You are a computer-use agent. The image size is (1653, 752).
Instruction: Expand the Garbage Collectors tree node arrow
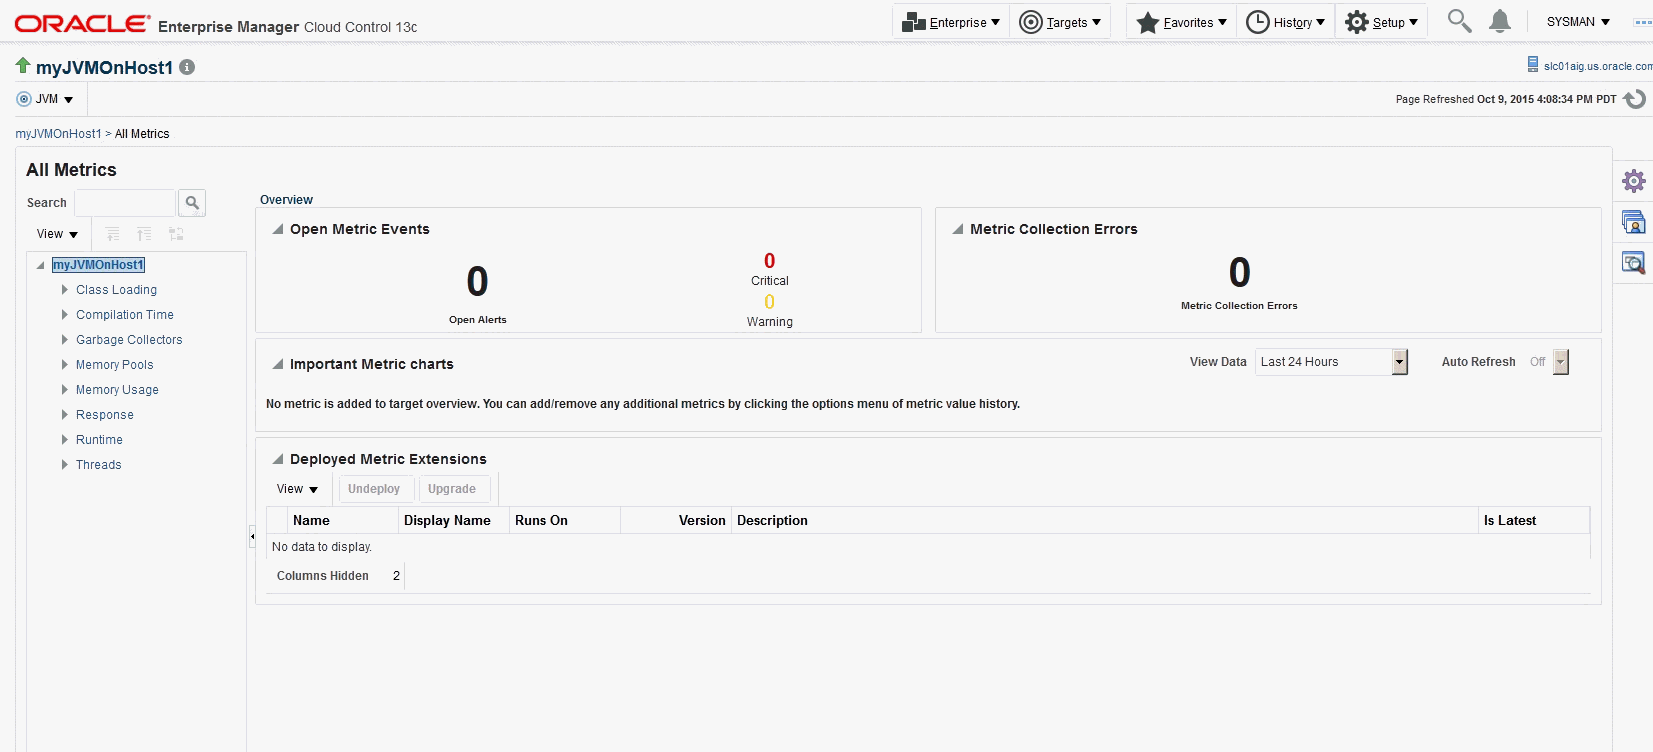coord(65,340)
